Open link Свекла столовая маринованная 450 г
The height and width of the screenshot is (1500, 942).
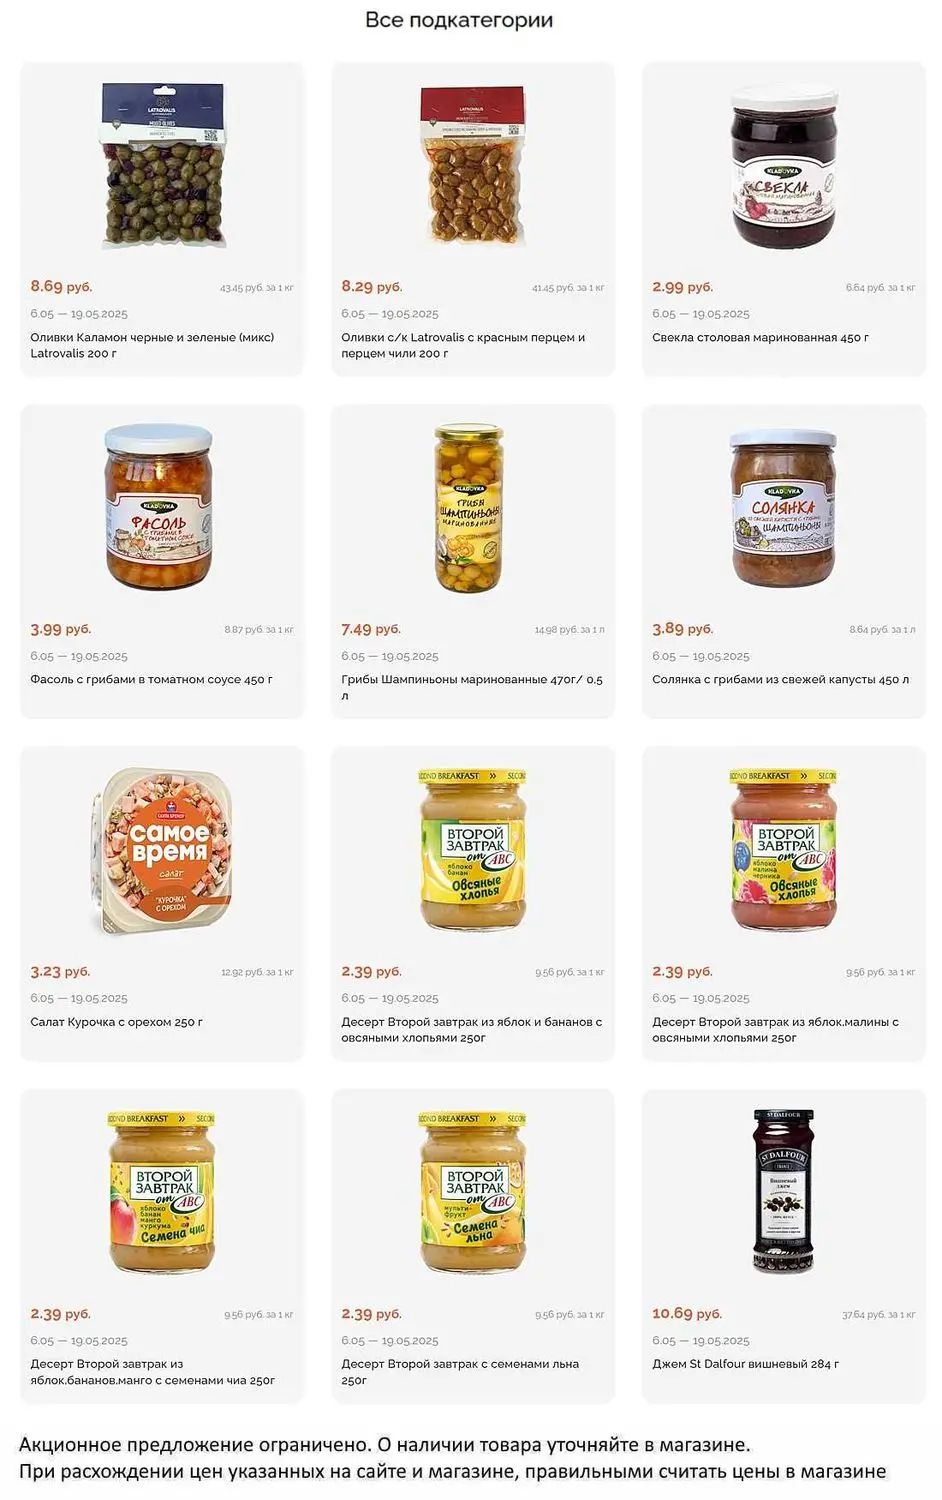point(760,337)
